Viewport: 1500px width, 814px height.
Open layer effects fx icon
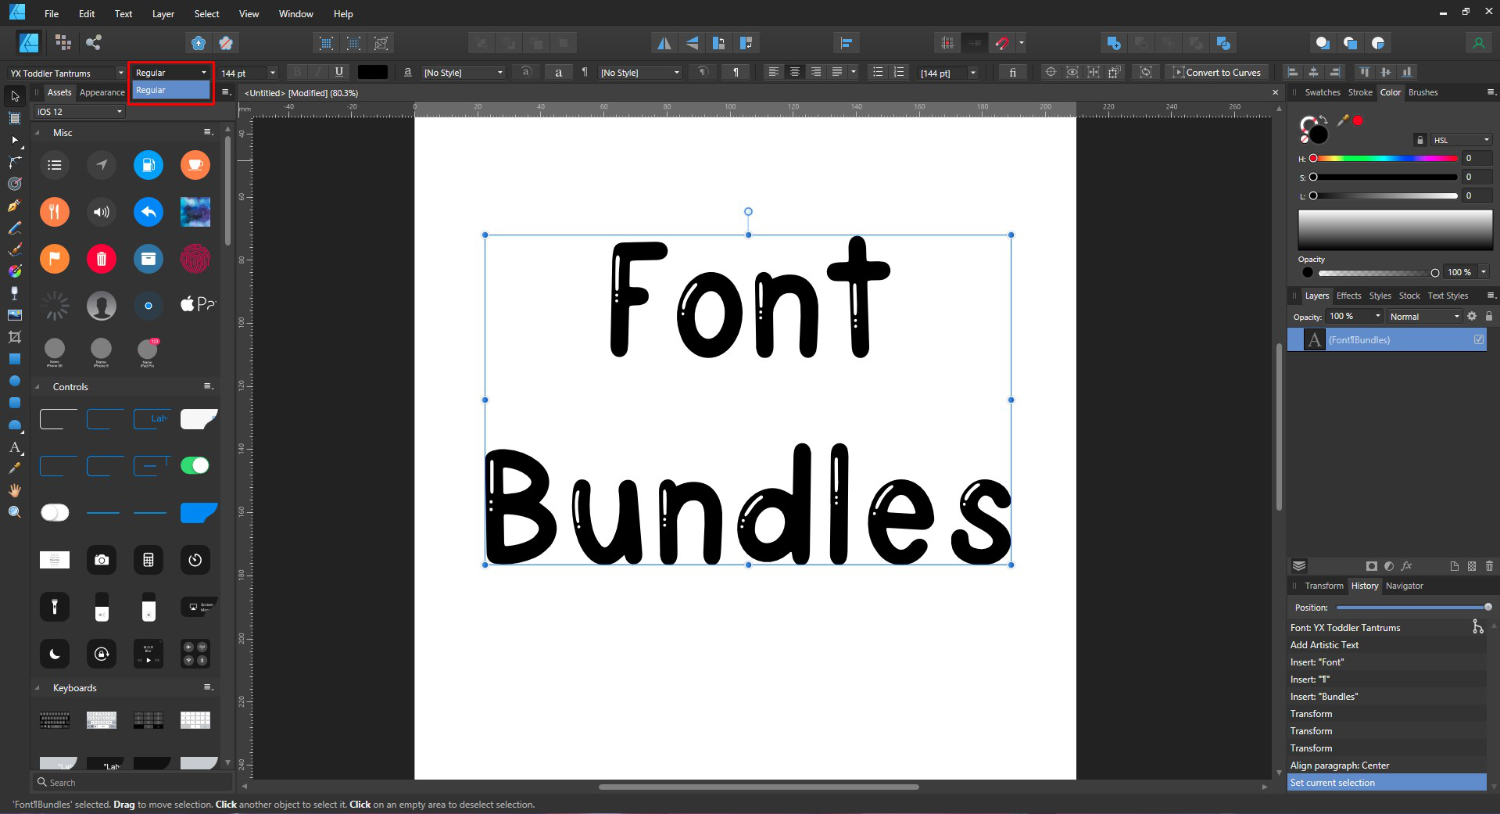pyautogui.click(x=1406, y=566)
